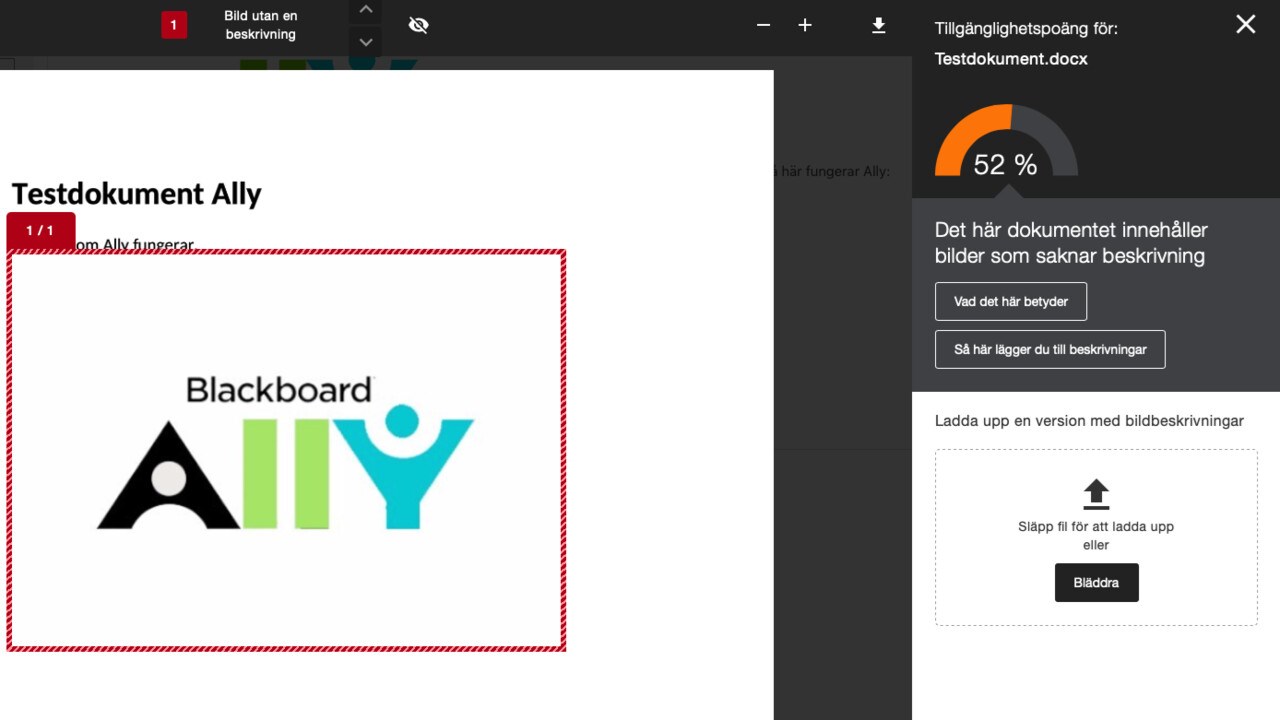Go to next issue with down chevron
1280x720 pixels.
tap(366, 42)
